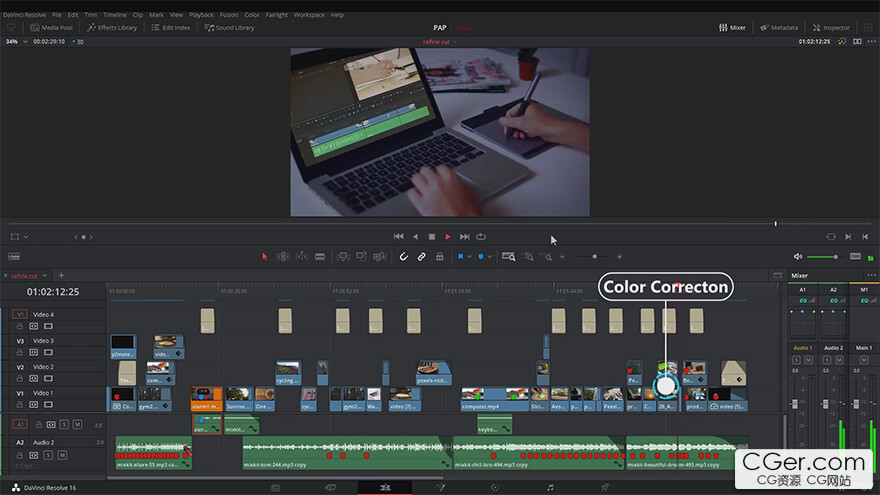Image resolution: width=880 pixels, height=495 pixels.
Task: Open mixer options three-dot menu
Action: pyautogui.click(x=871, y=276)
